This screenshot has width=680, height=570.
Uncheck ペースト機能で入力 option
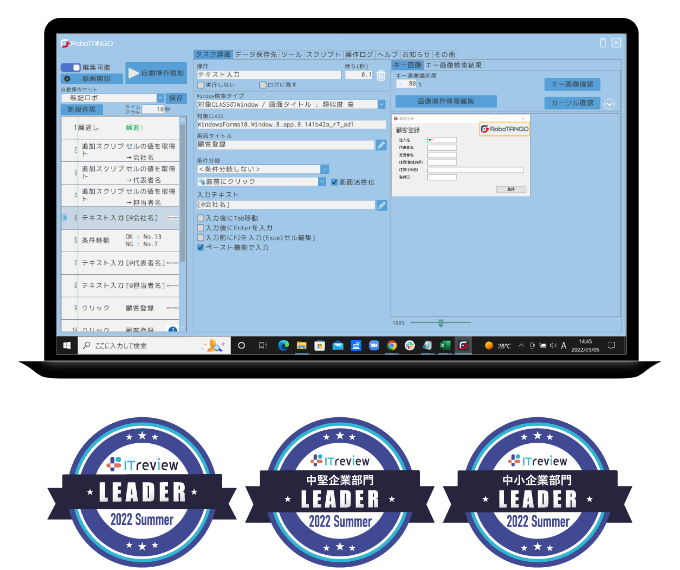pyautogui.click(x=200, y=248)
